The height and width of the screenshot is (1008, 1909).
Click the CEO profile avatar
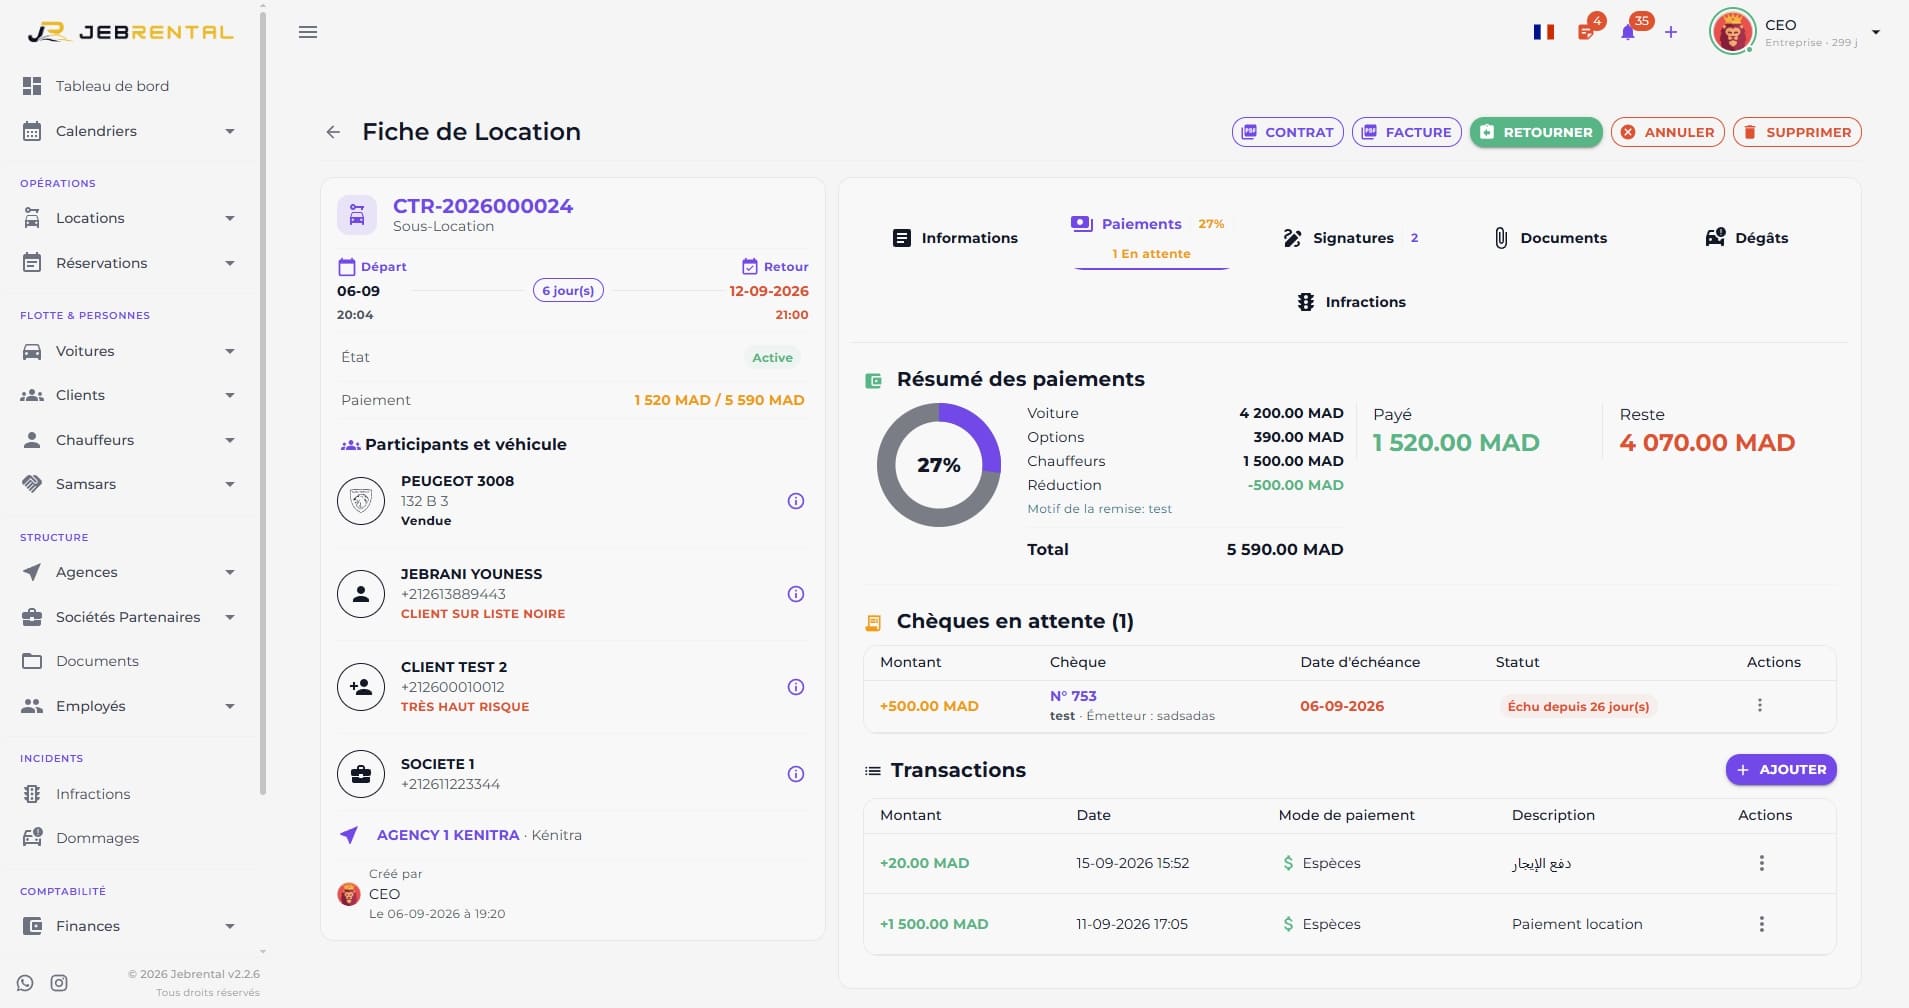(1733, 32)
